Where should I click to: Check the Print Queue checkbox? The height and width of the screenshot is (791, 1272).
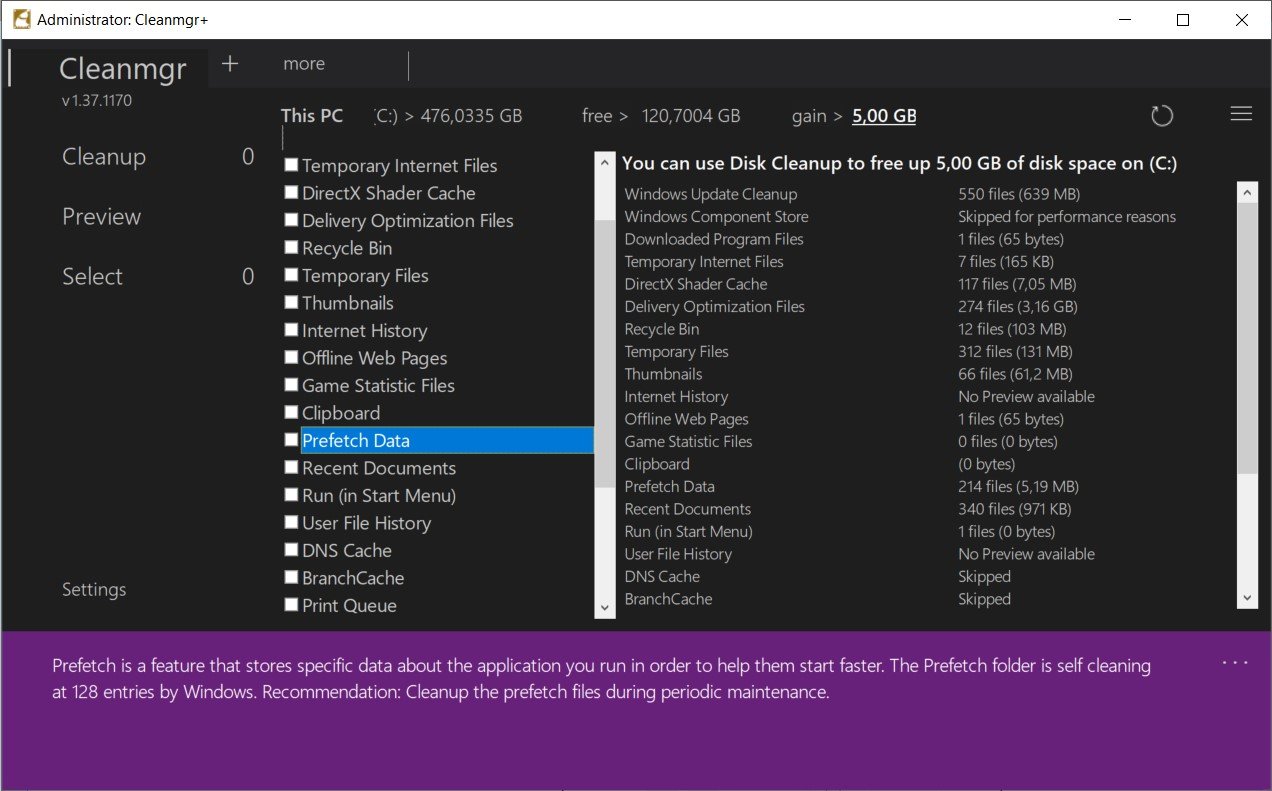[291, 605]
